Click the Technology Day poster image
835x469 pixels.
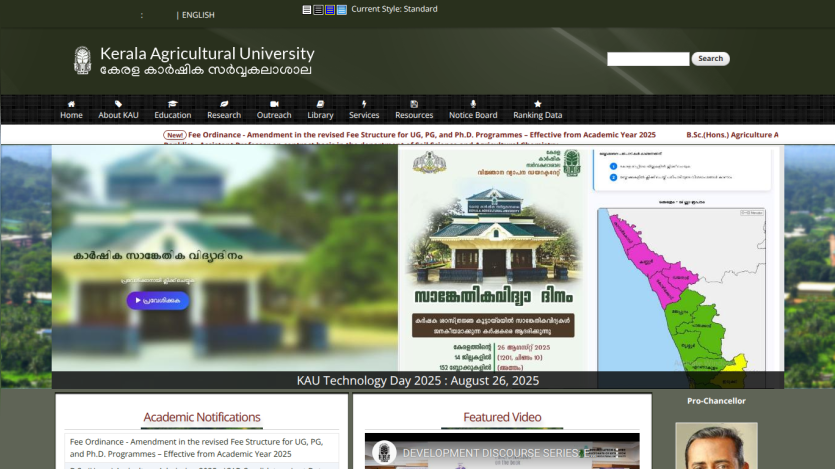coord(493,259)
